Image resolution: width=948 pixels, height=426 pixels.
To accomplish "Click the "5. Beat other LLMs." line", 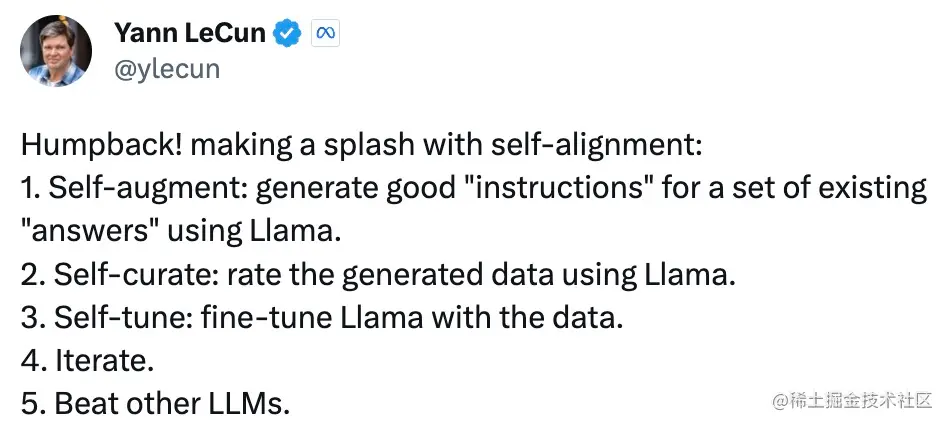I will tap(155, 404).
